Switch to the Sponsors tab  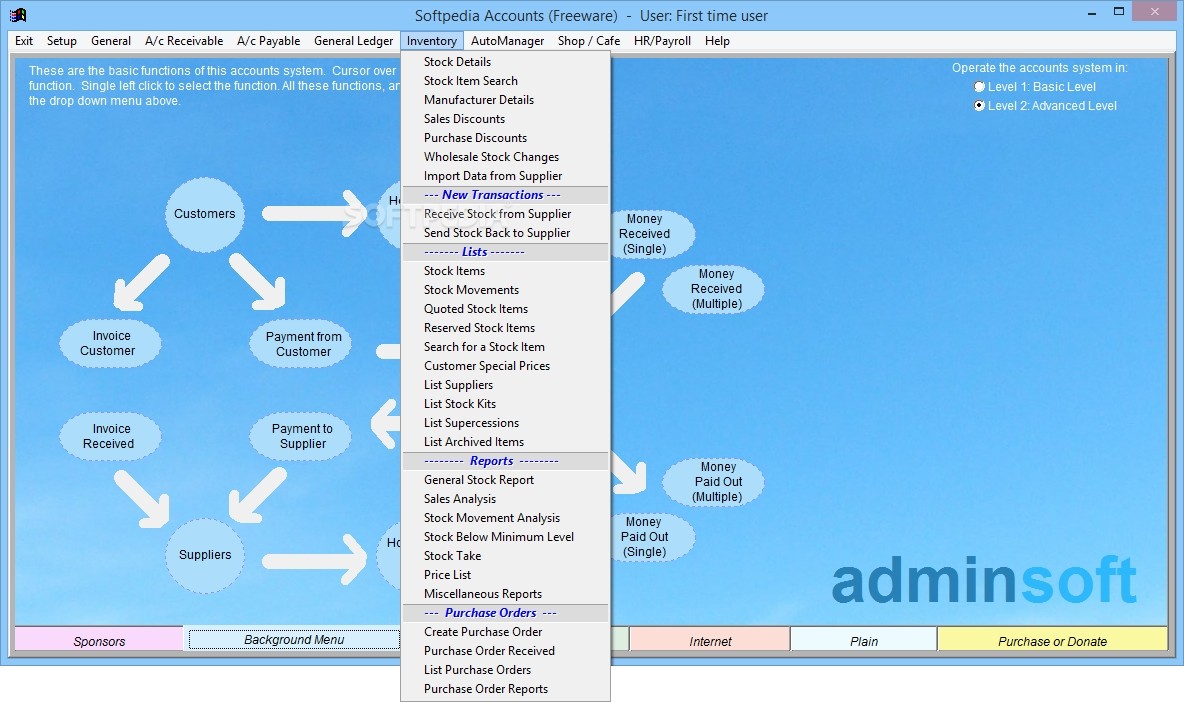99,641
